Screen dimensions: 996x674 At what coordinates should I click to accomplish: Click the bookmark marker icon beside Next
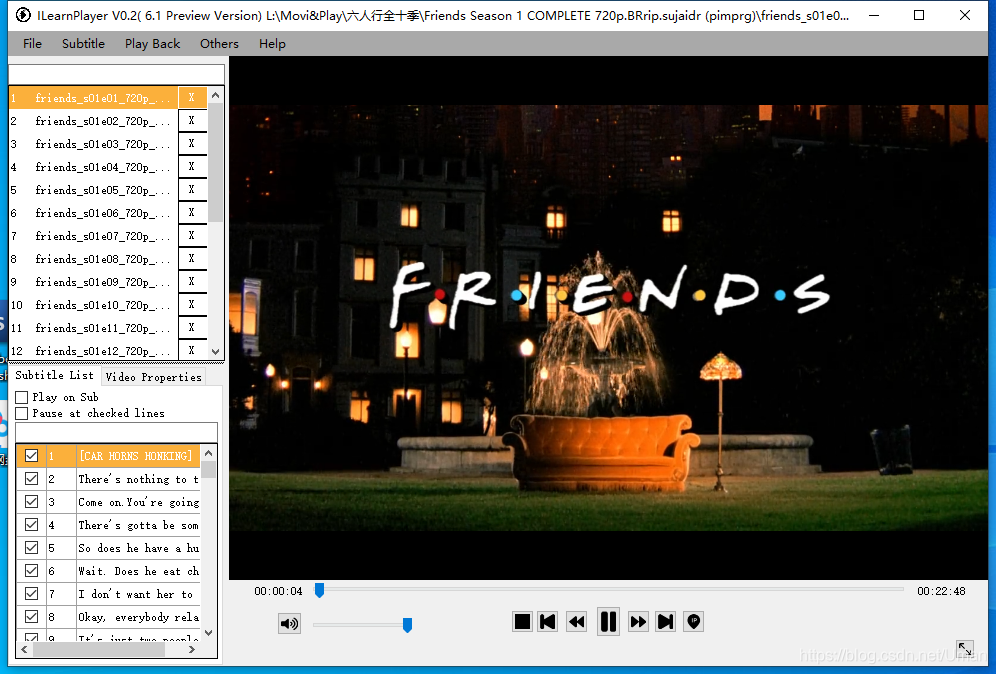point(694,621)
